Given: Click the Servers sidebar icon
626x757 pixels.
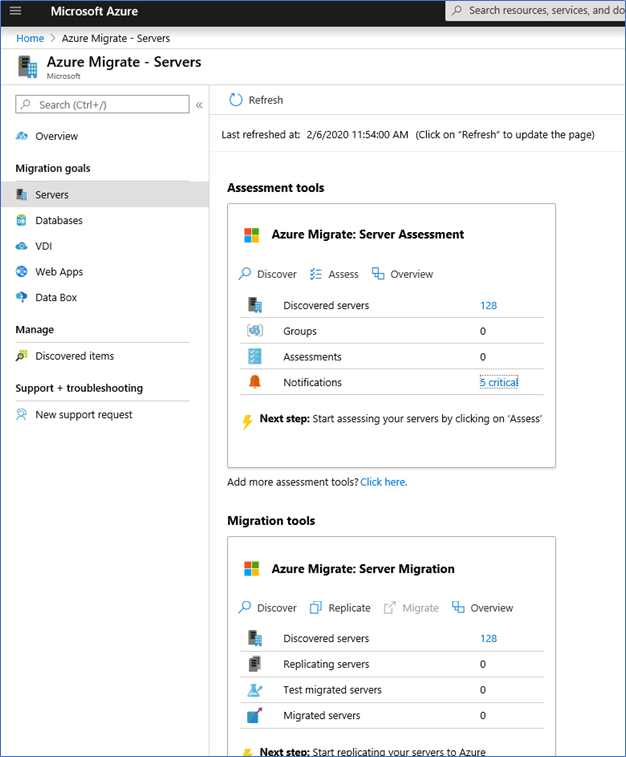Looking at the screenshot, I should tap(22, 195).
